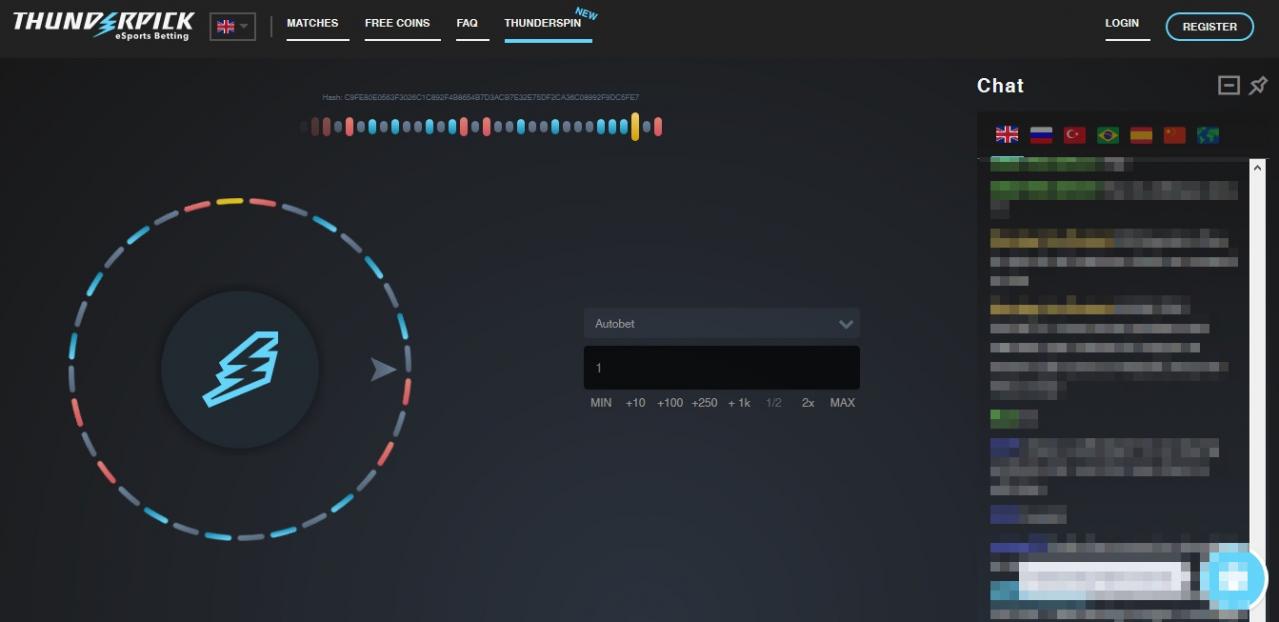Minimize the chat panel
Screen dimensions: 1279x622
click(1229, 86)
